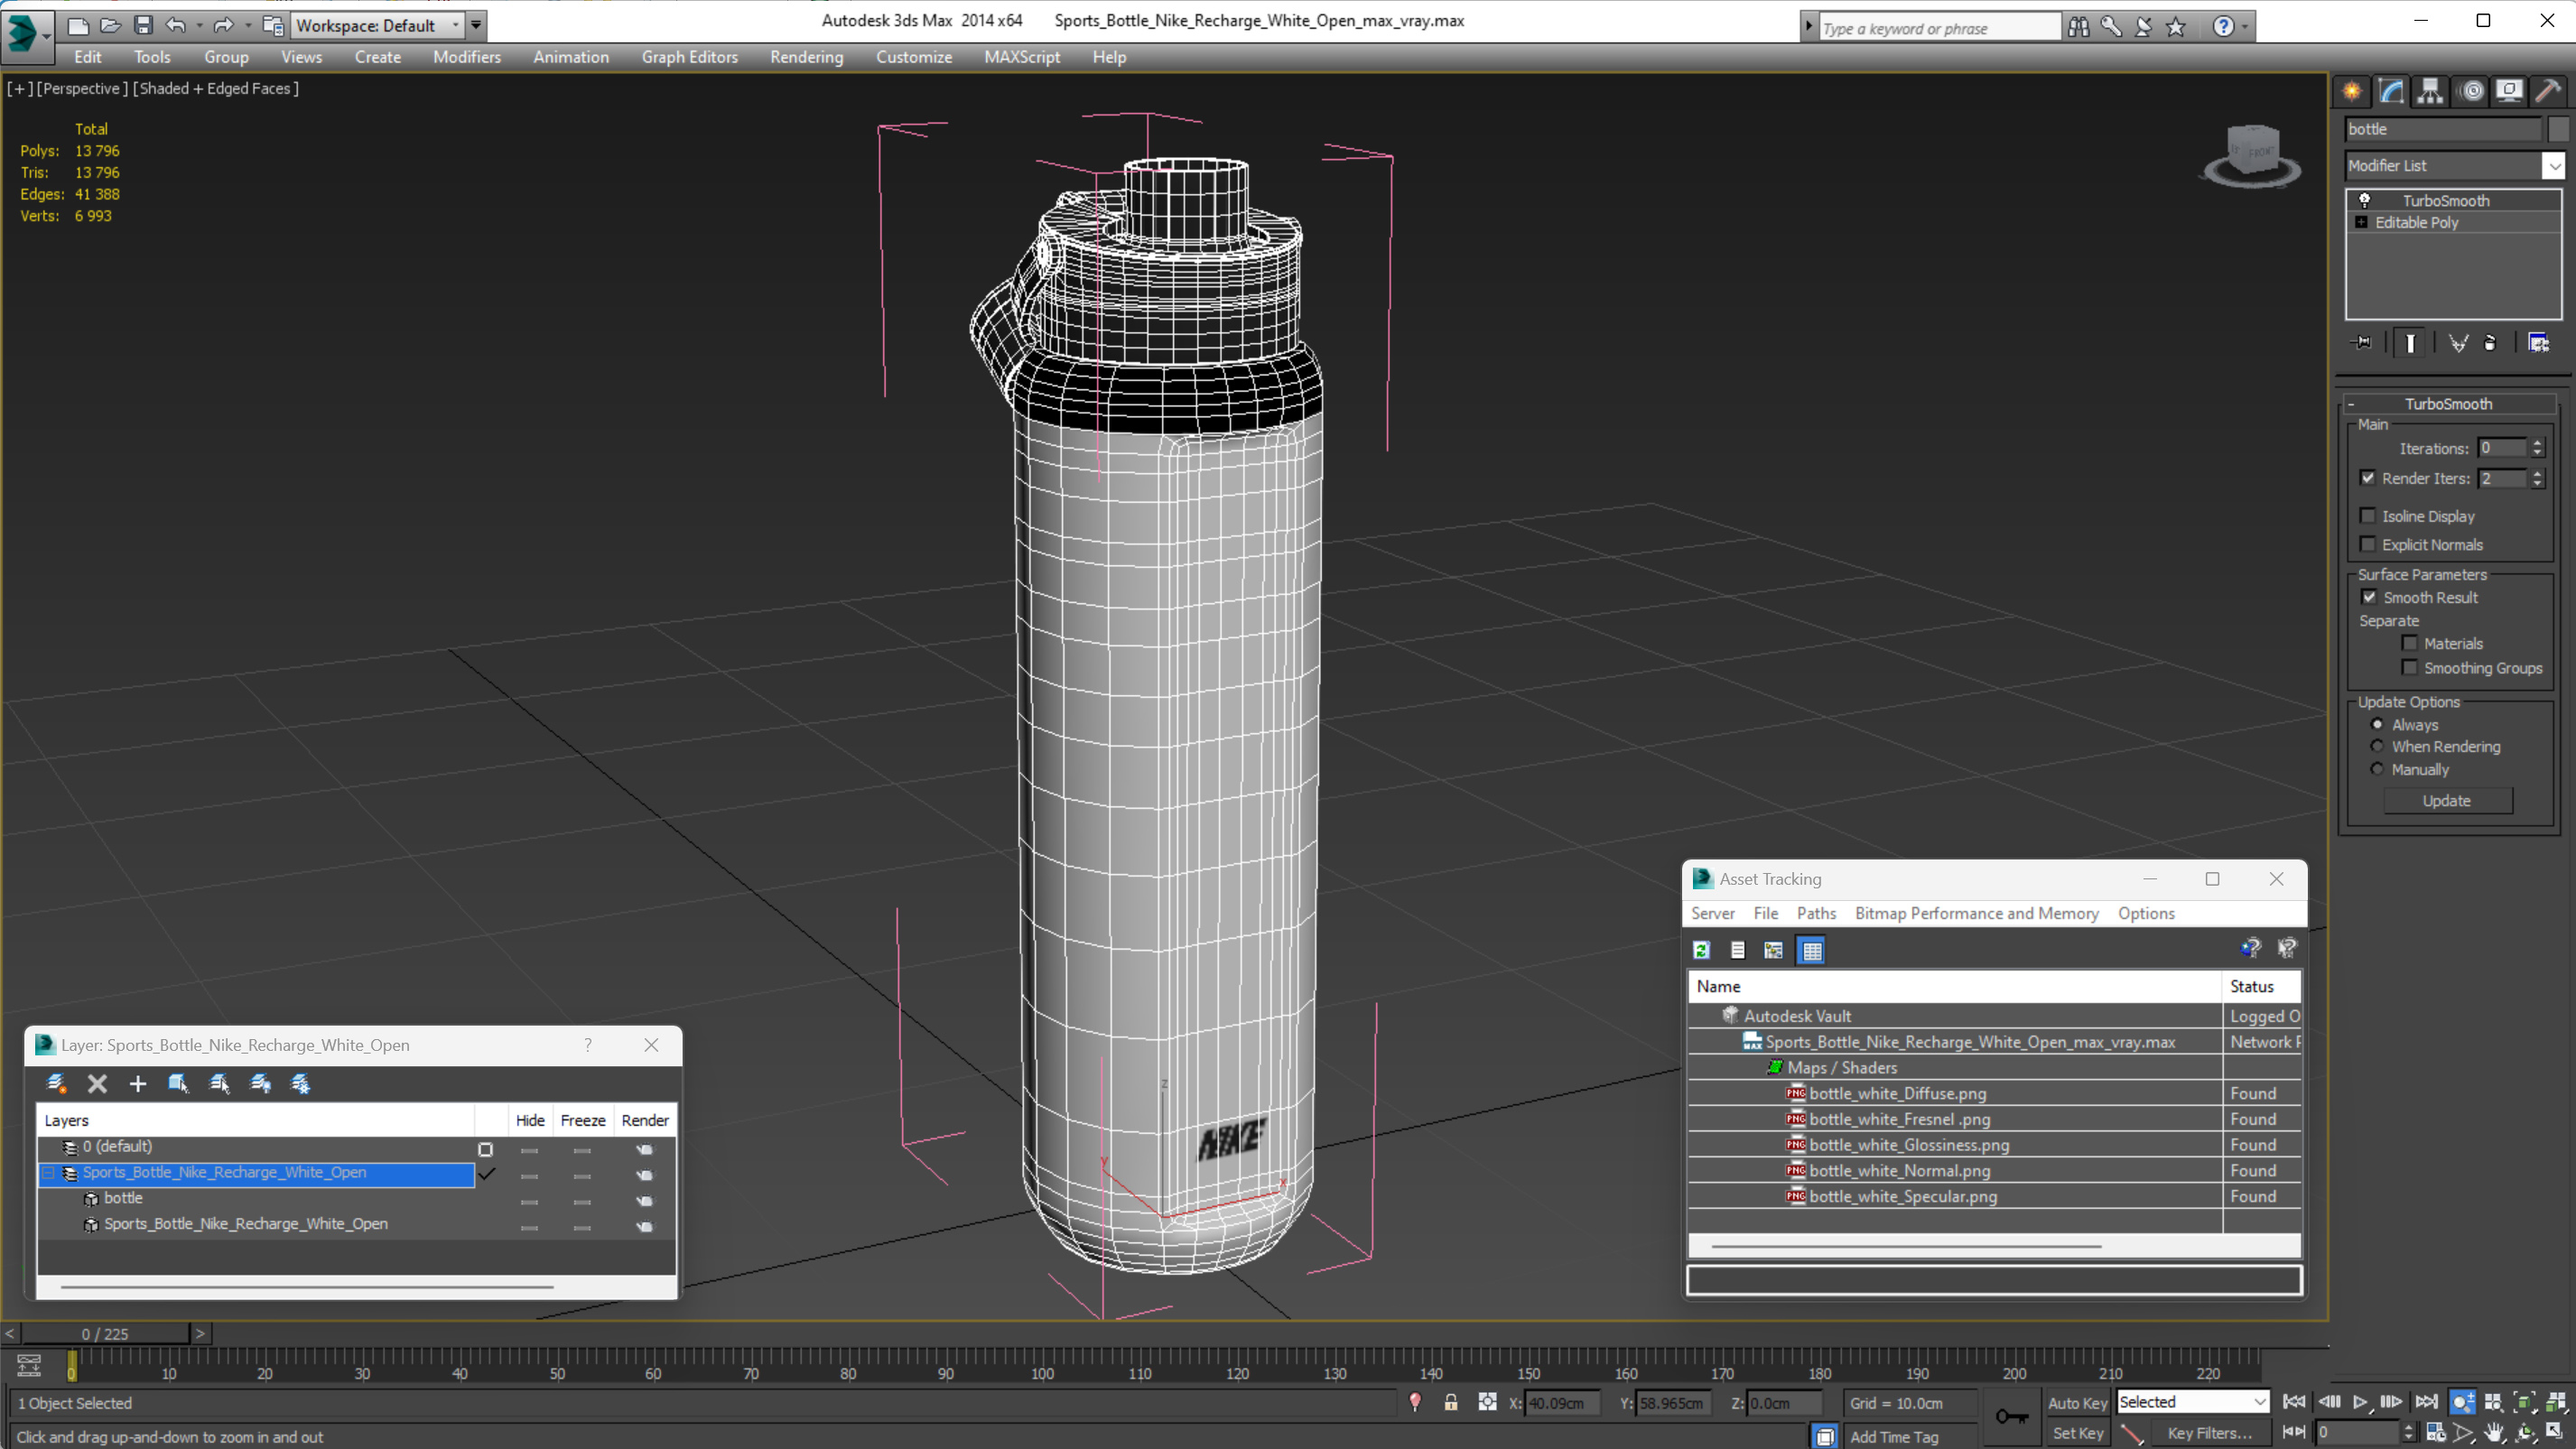Enable the Isoline Display checkbox
The height and width of the screenshot is (1449, 2576).
click(x=2367, y=516)
